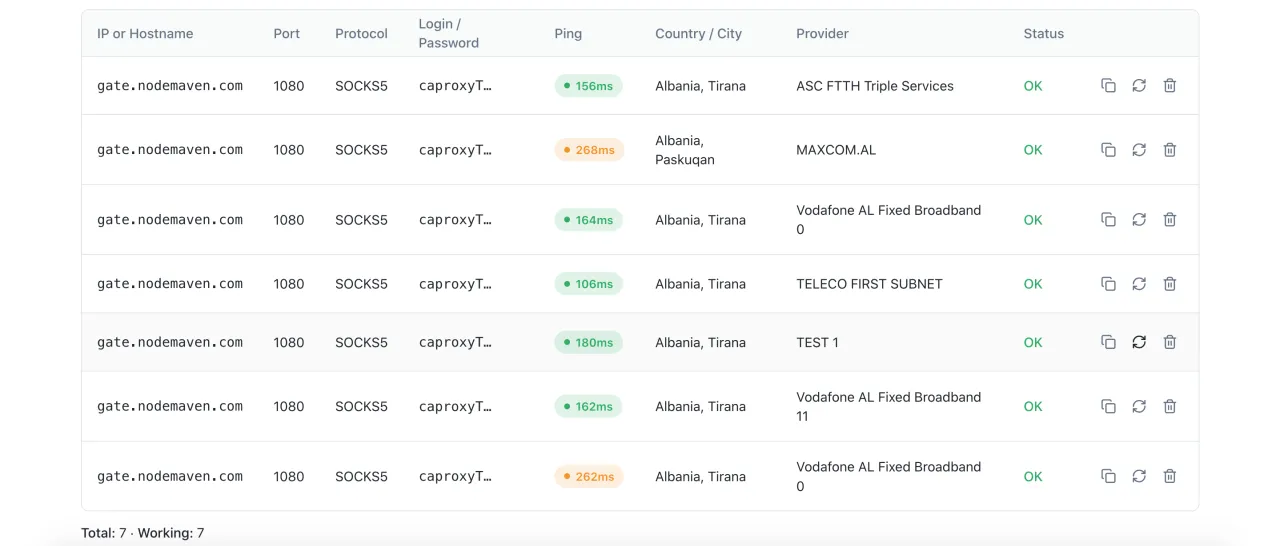Delete the MAXCOM.AL proxy row
Screen dimensions: 1280x546
tap(1170, 150)
